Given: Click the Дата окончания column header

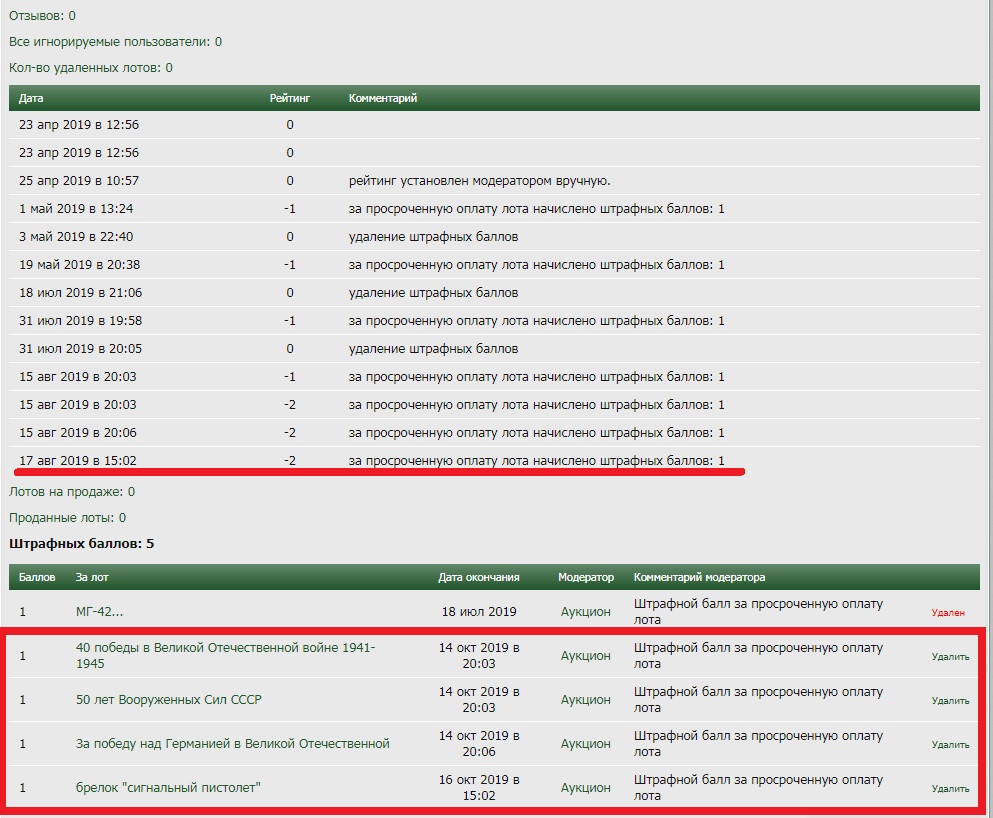Looking at the screenshot, I should point(478,578).
